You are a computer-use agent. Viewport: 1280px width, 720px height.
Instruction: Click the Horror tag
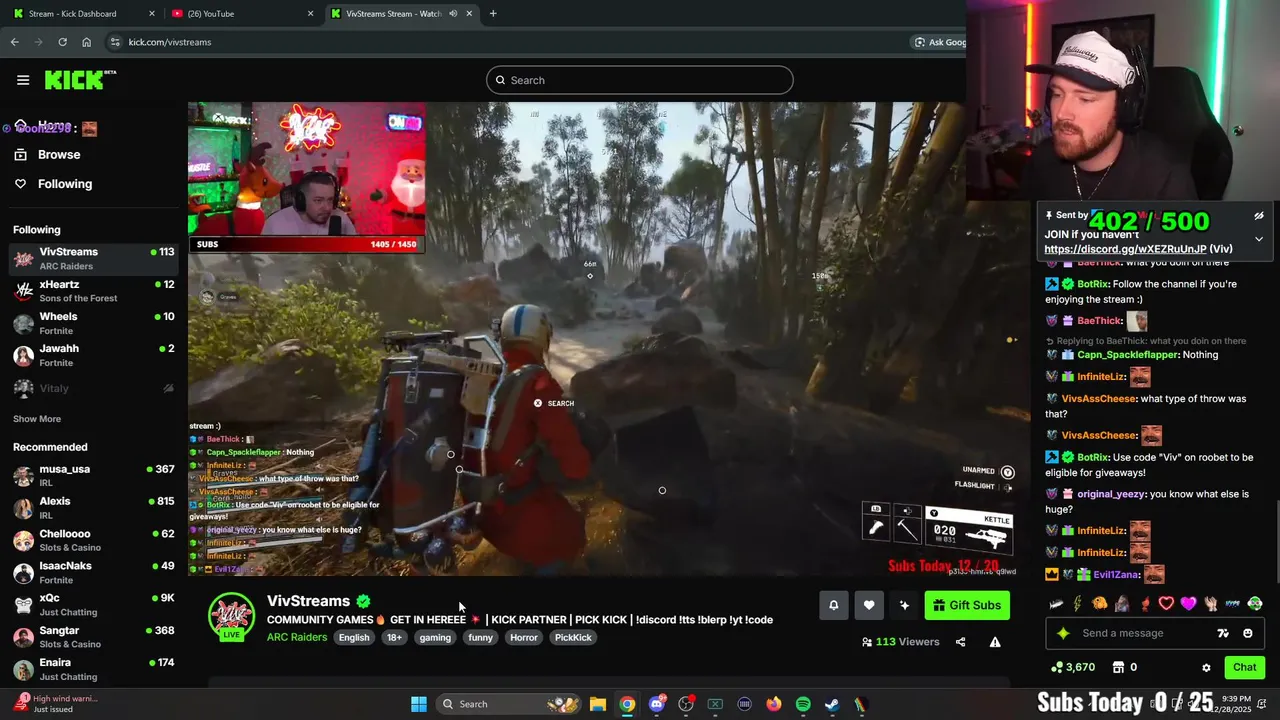pos(524,637)
